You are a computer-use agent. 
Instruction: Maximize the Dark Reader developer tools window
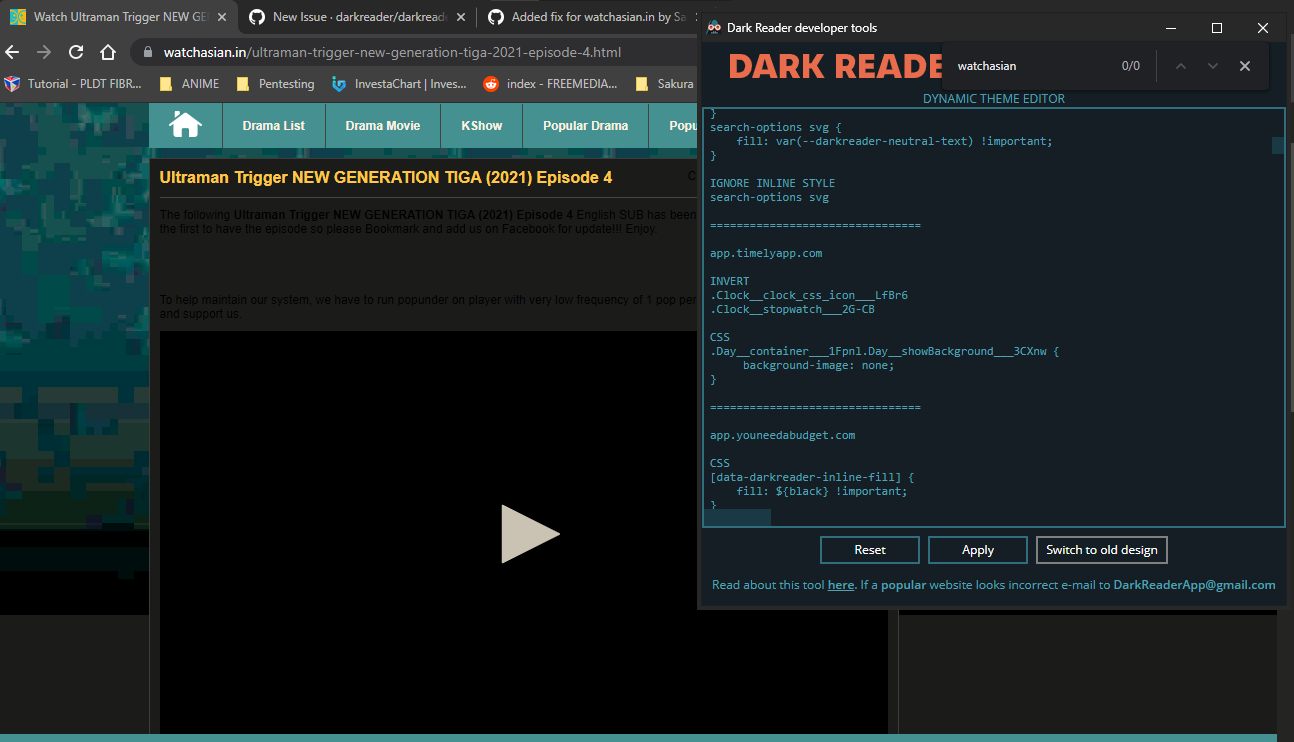tap(1217, 28)
